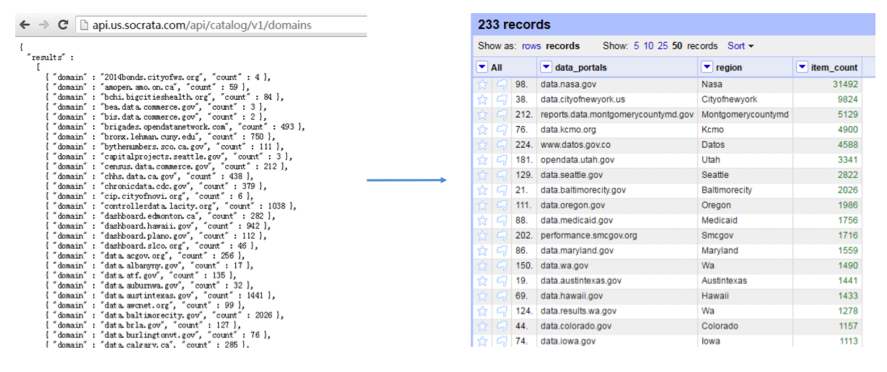This screenshot has height=372, width=887.
Task: Star the data.wa.gov row
Action: click(x=483, y=266)
